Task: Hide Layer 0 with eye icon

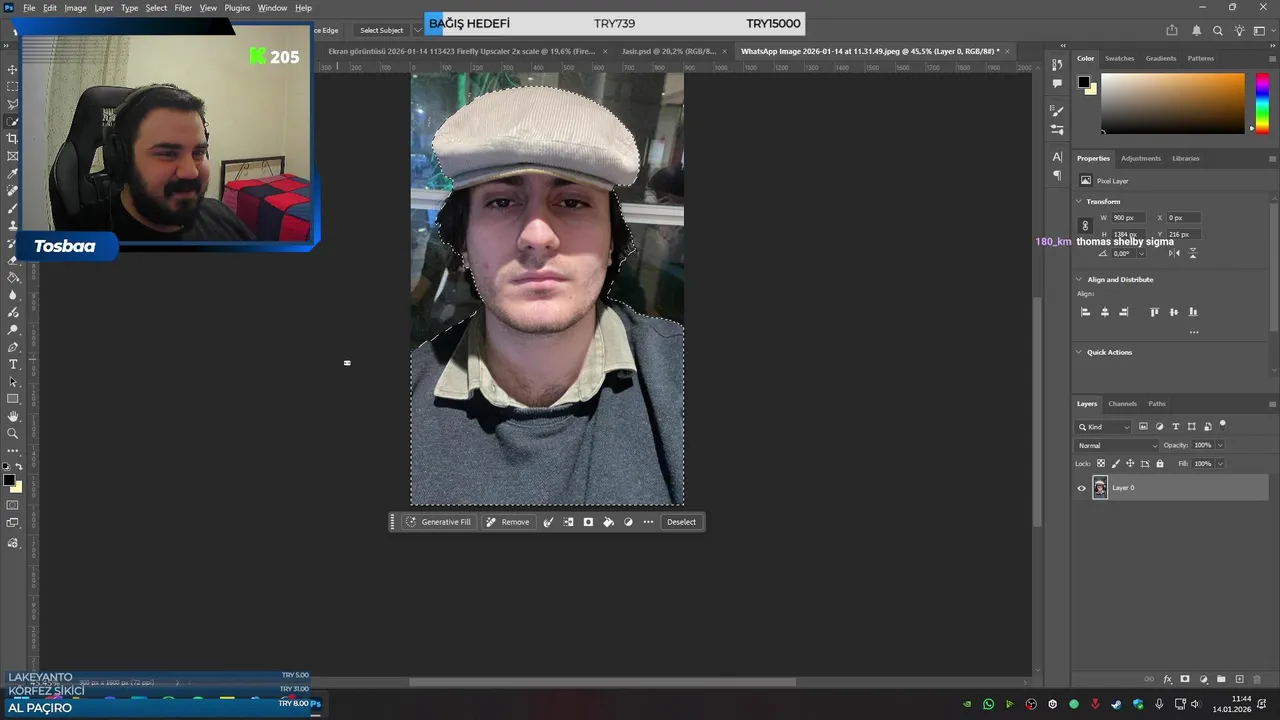Action: tap(1081, 488)
